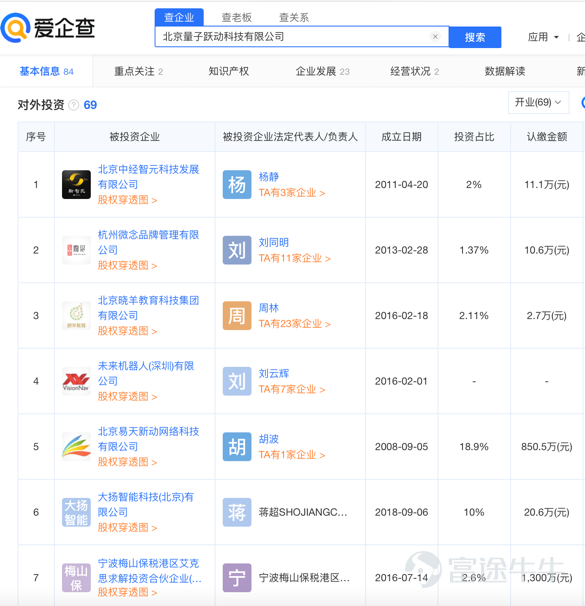View 股权穿透图 for 宁波梅山保税港区 row
This screenshot has height=606, width=585.
click(127, 592)
